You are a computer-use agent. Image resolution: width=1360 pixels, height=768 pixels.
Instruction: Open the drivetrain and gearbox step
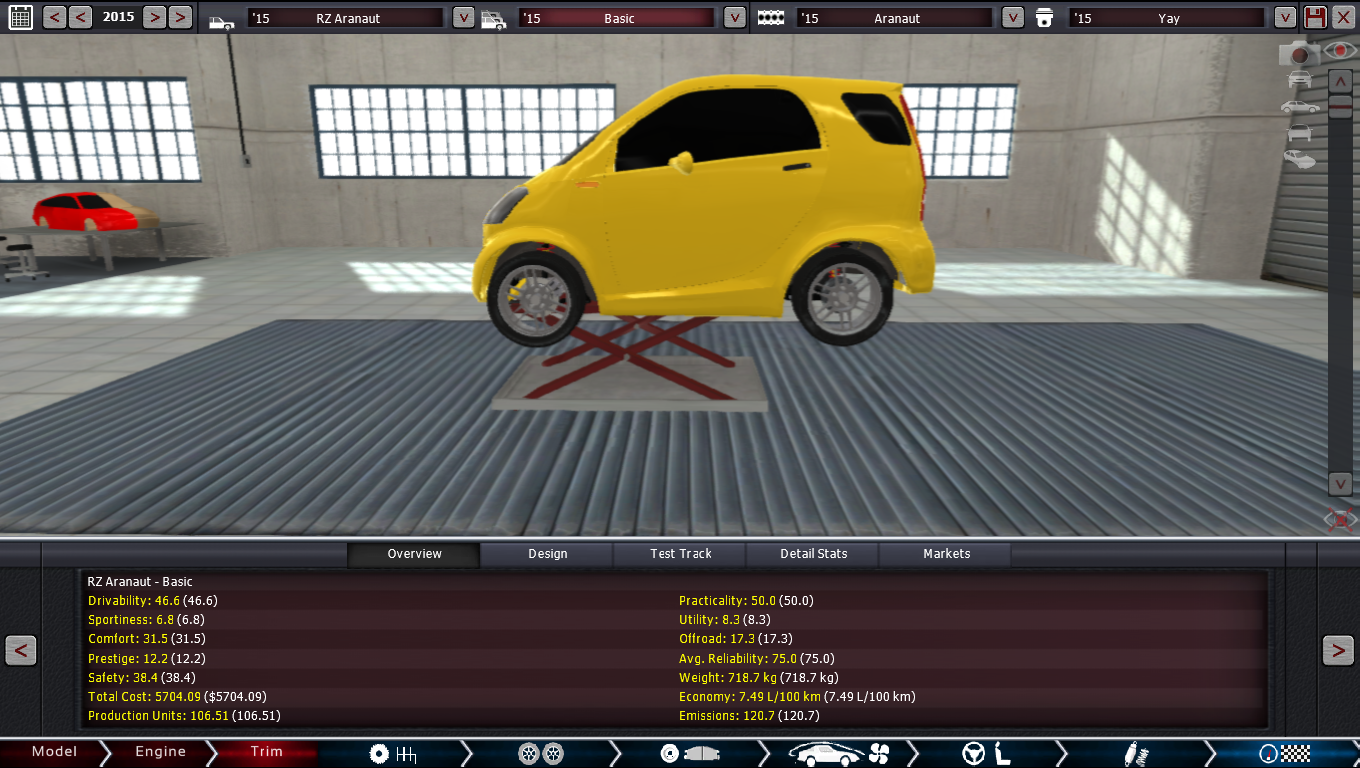tap(393, 753)
